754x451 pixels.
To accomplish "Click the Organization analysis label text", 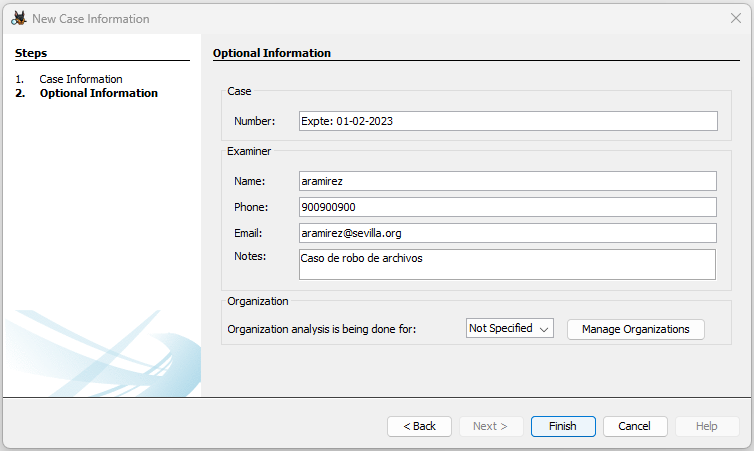I will coord(322,329).
